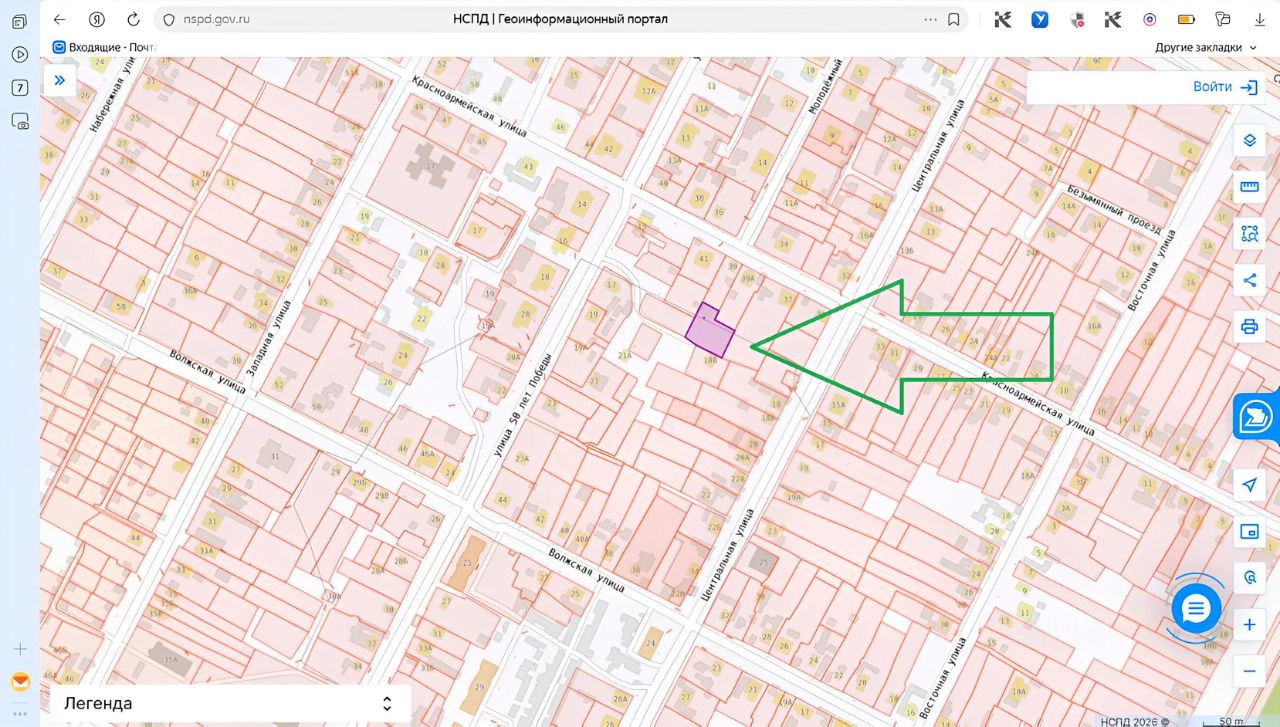The image size is (1280, 727).
Task: Click the battery saver icon
Action: point(1187,19)
